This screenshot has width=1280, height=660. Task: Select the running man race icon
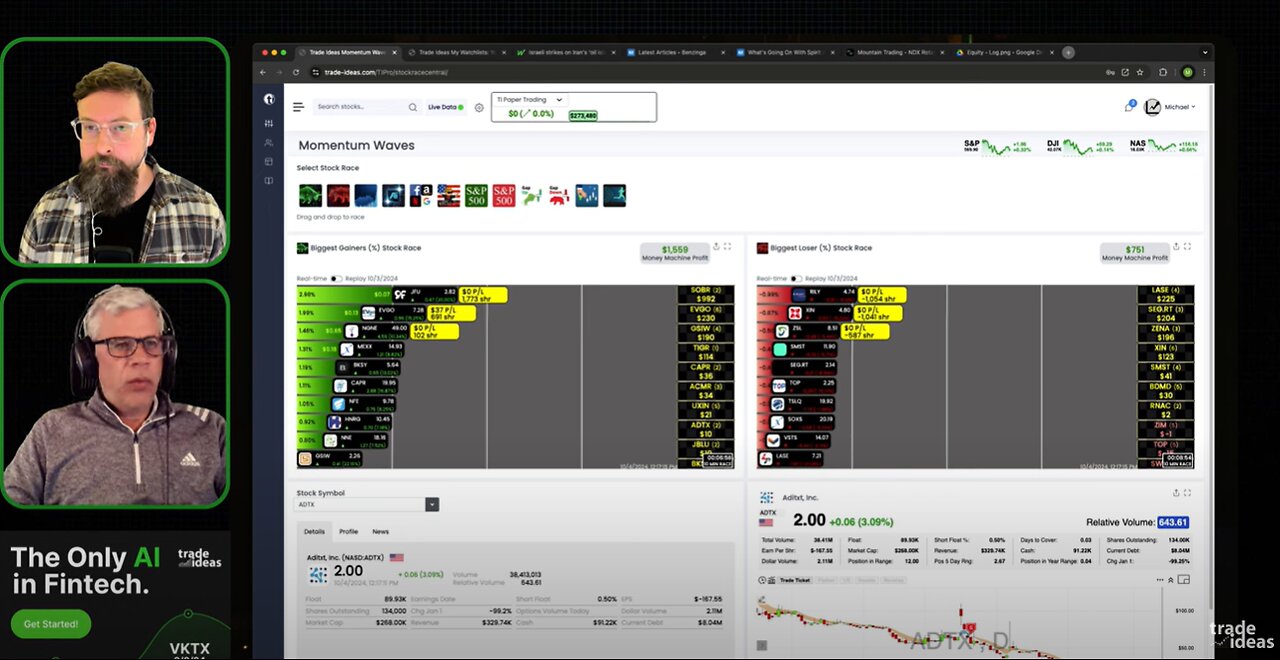click(614, 195)
